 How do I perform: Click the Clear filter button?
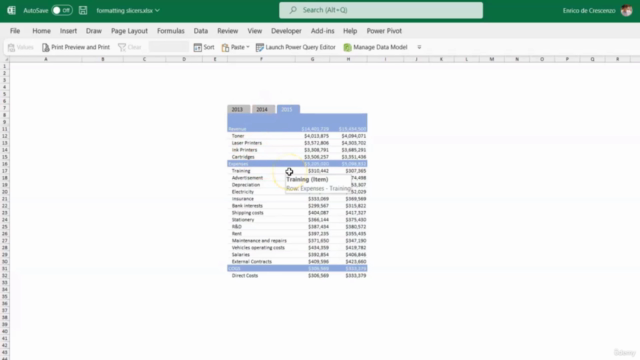pos(129,47)
